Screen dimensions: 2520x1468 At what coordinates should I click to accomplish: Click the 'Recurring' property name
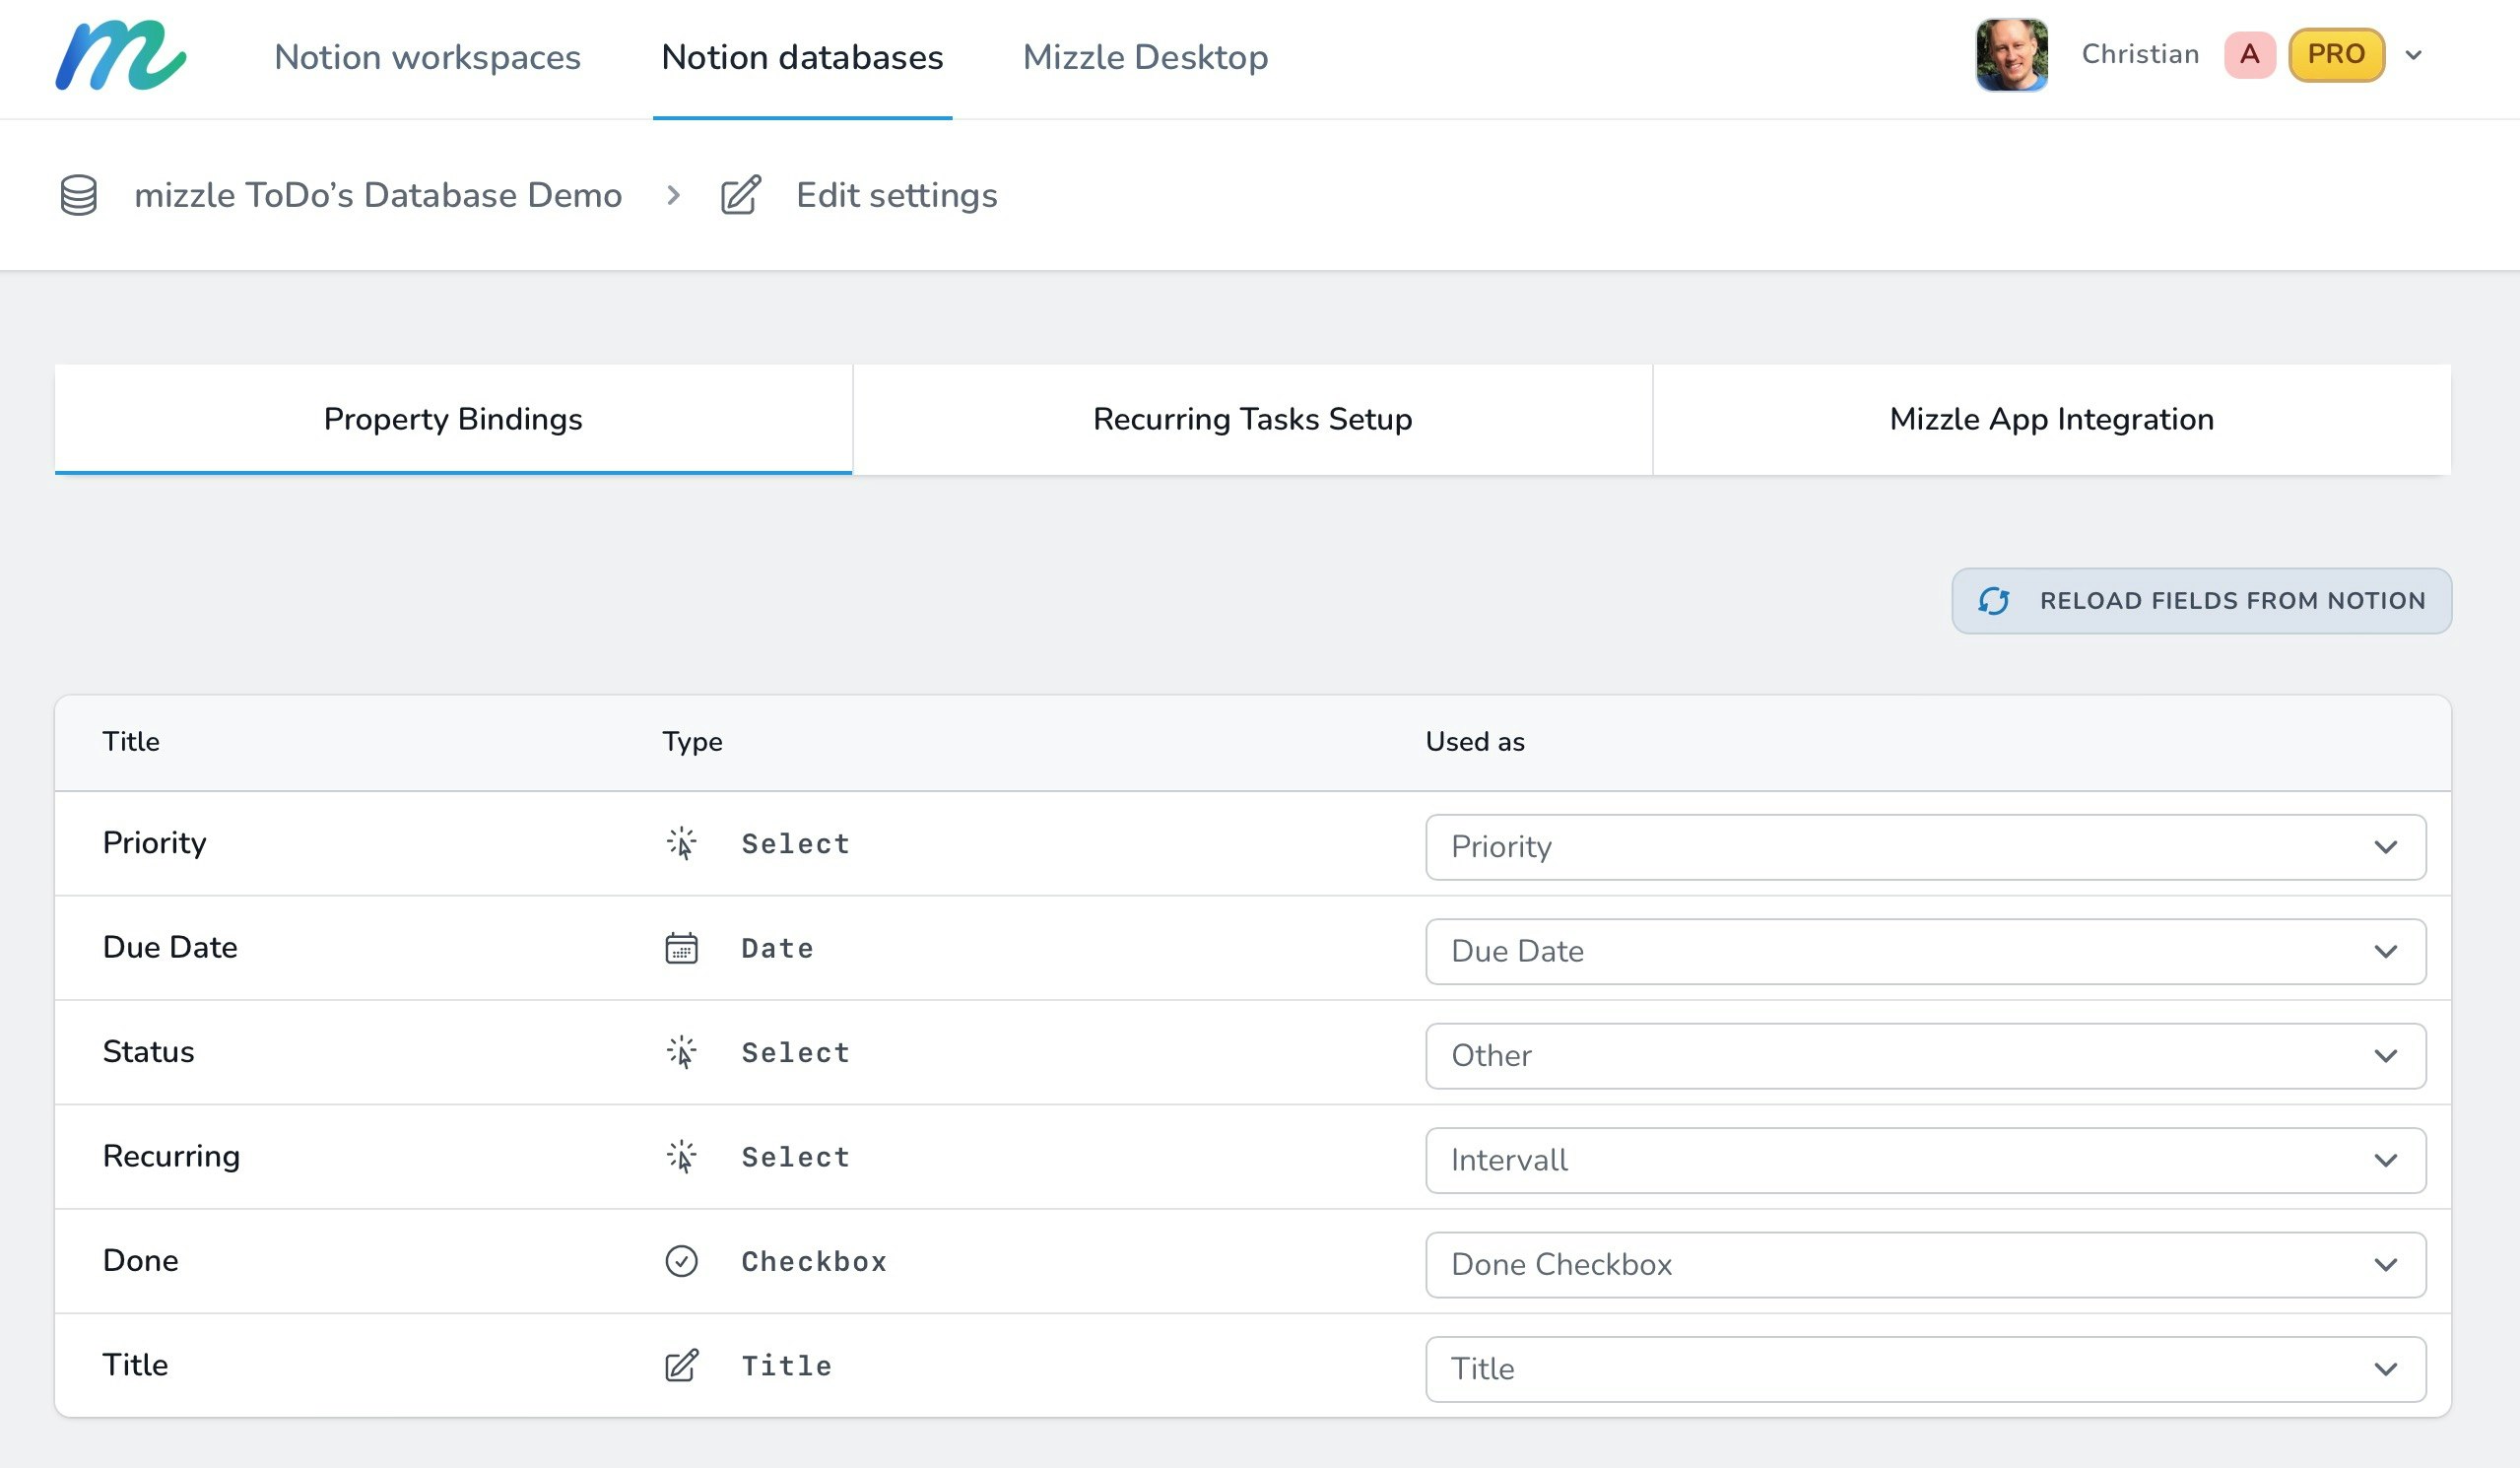(171, 1157)
